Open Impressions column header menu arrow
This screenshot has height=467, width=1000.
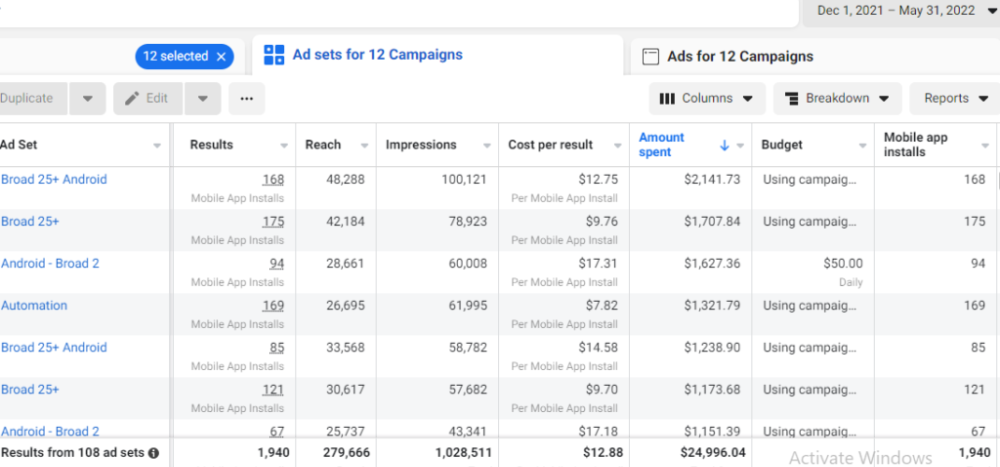487,145
